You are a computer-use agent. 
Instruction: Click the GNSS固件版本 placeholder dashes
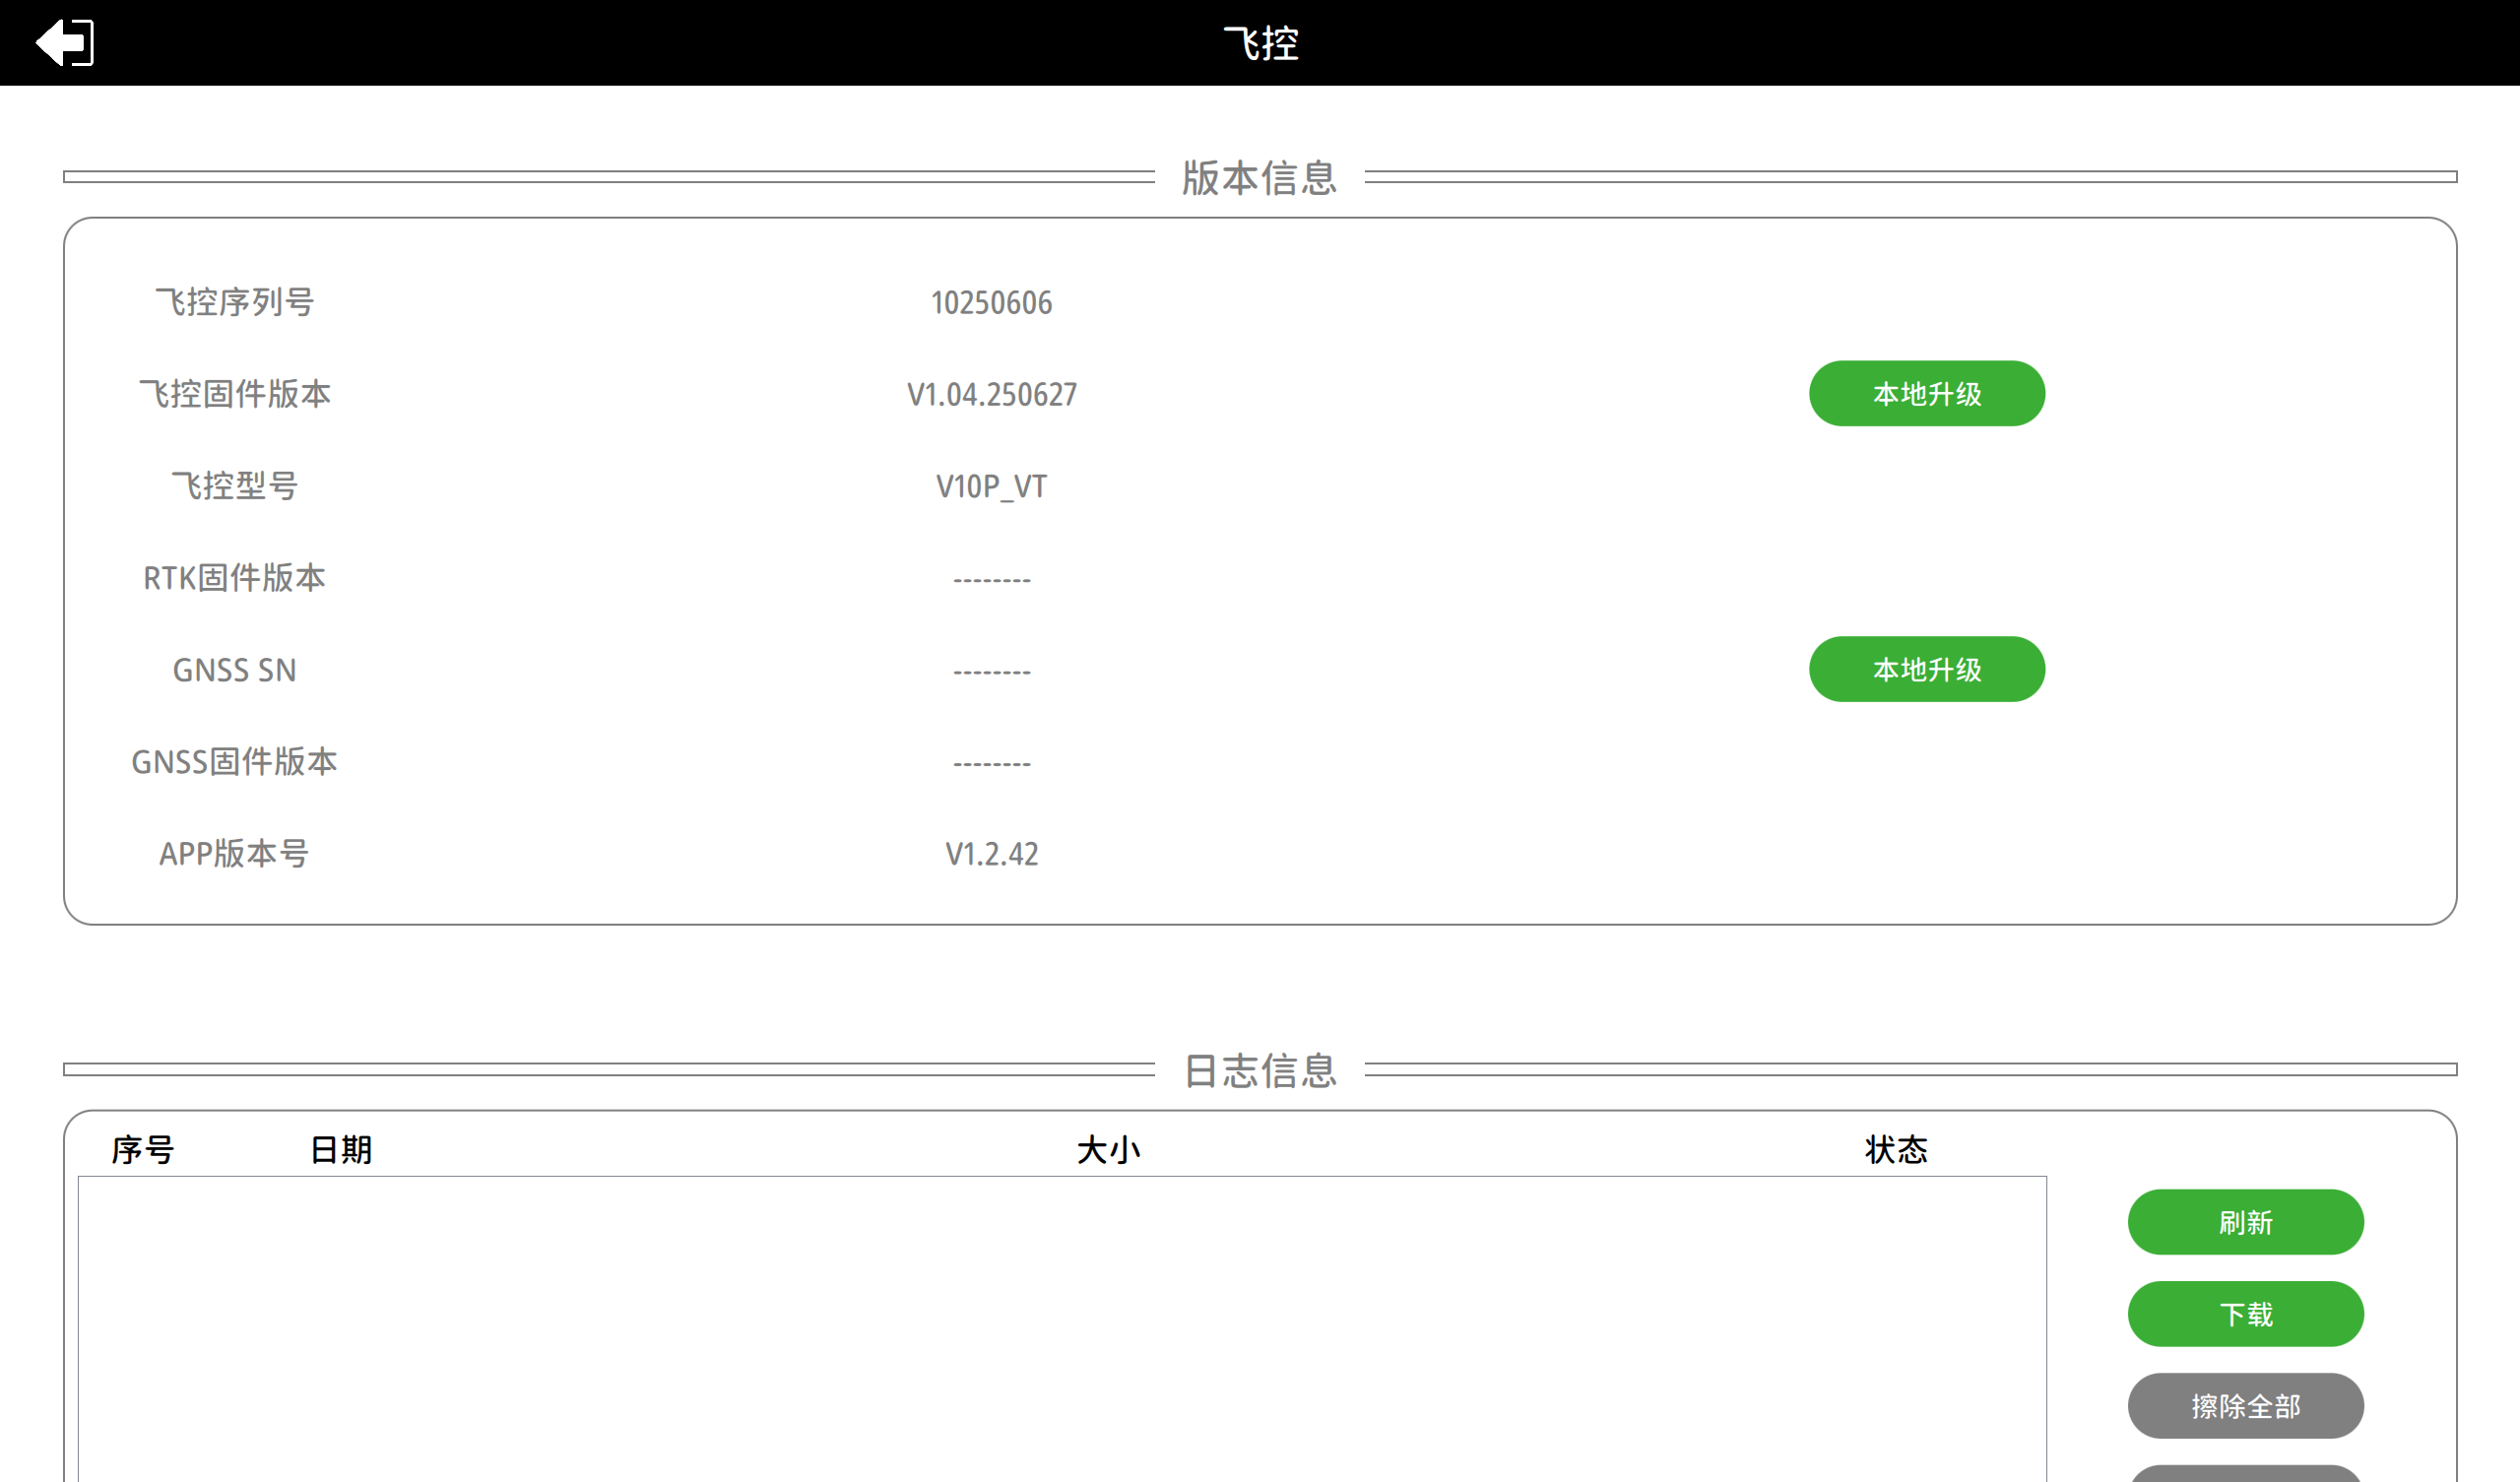991,762
